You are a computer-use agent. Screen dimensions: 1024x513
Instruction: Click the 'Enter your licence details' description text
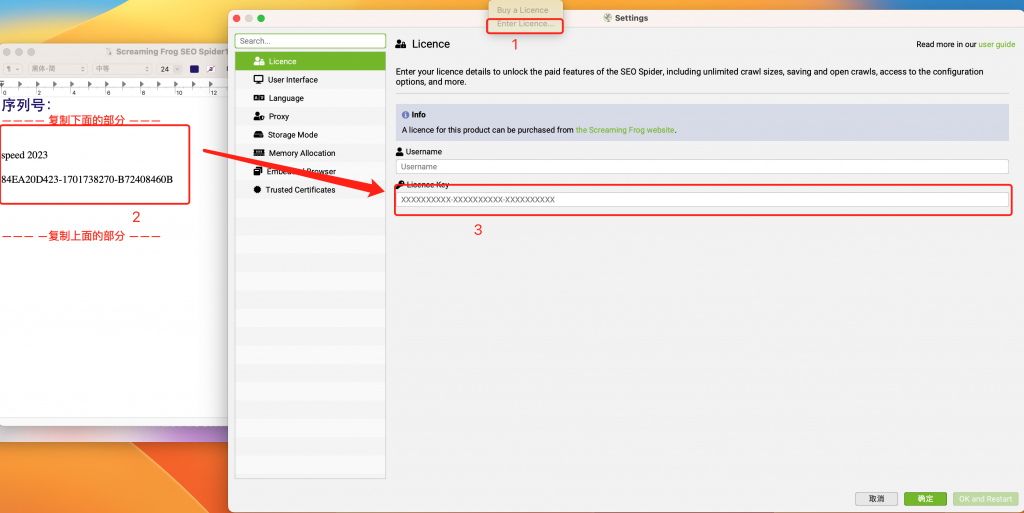[x=689, y=76]
